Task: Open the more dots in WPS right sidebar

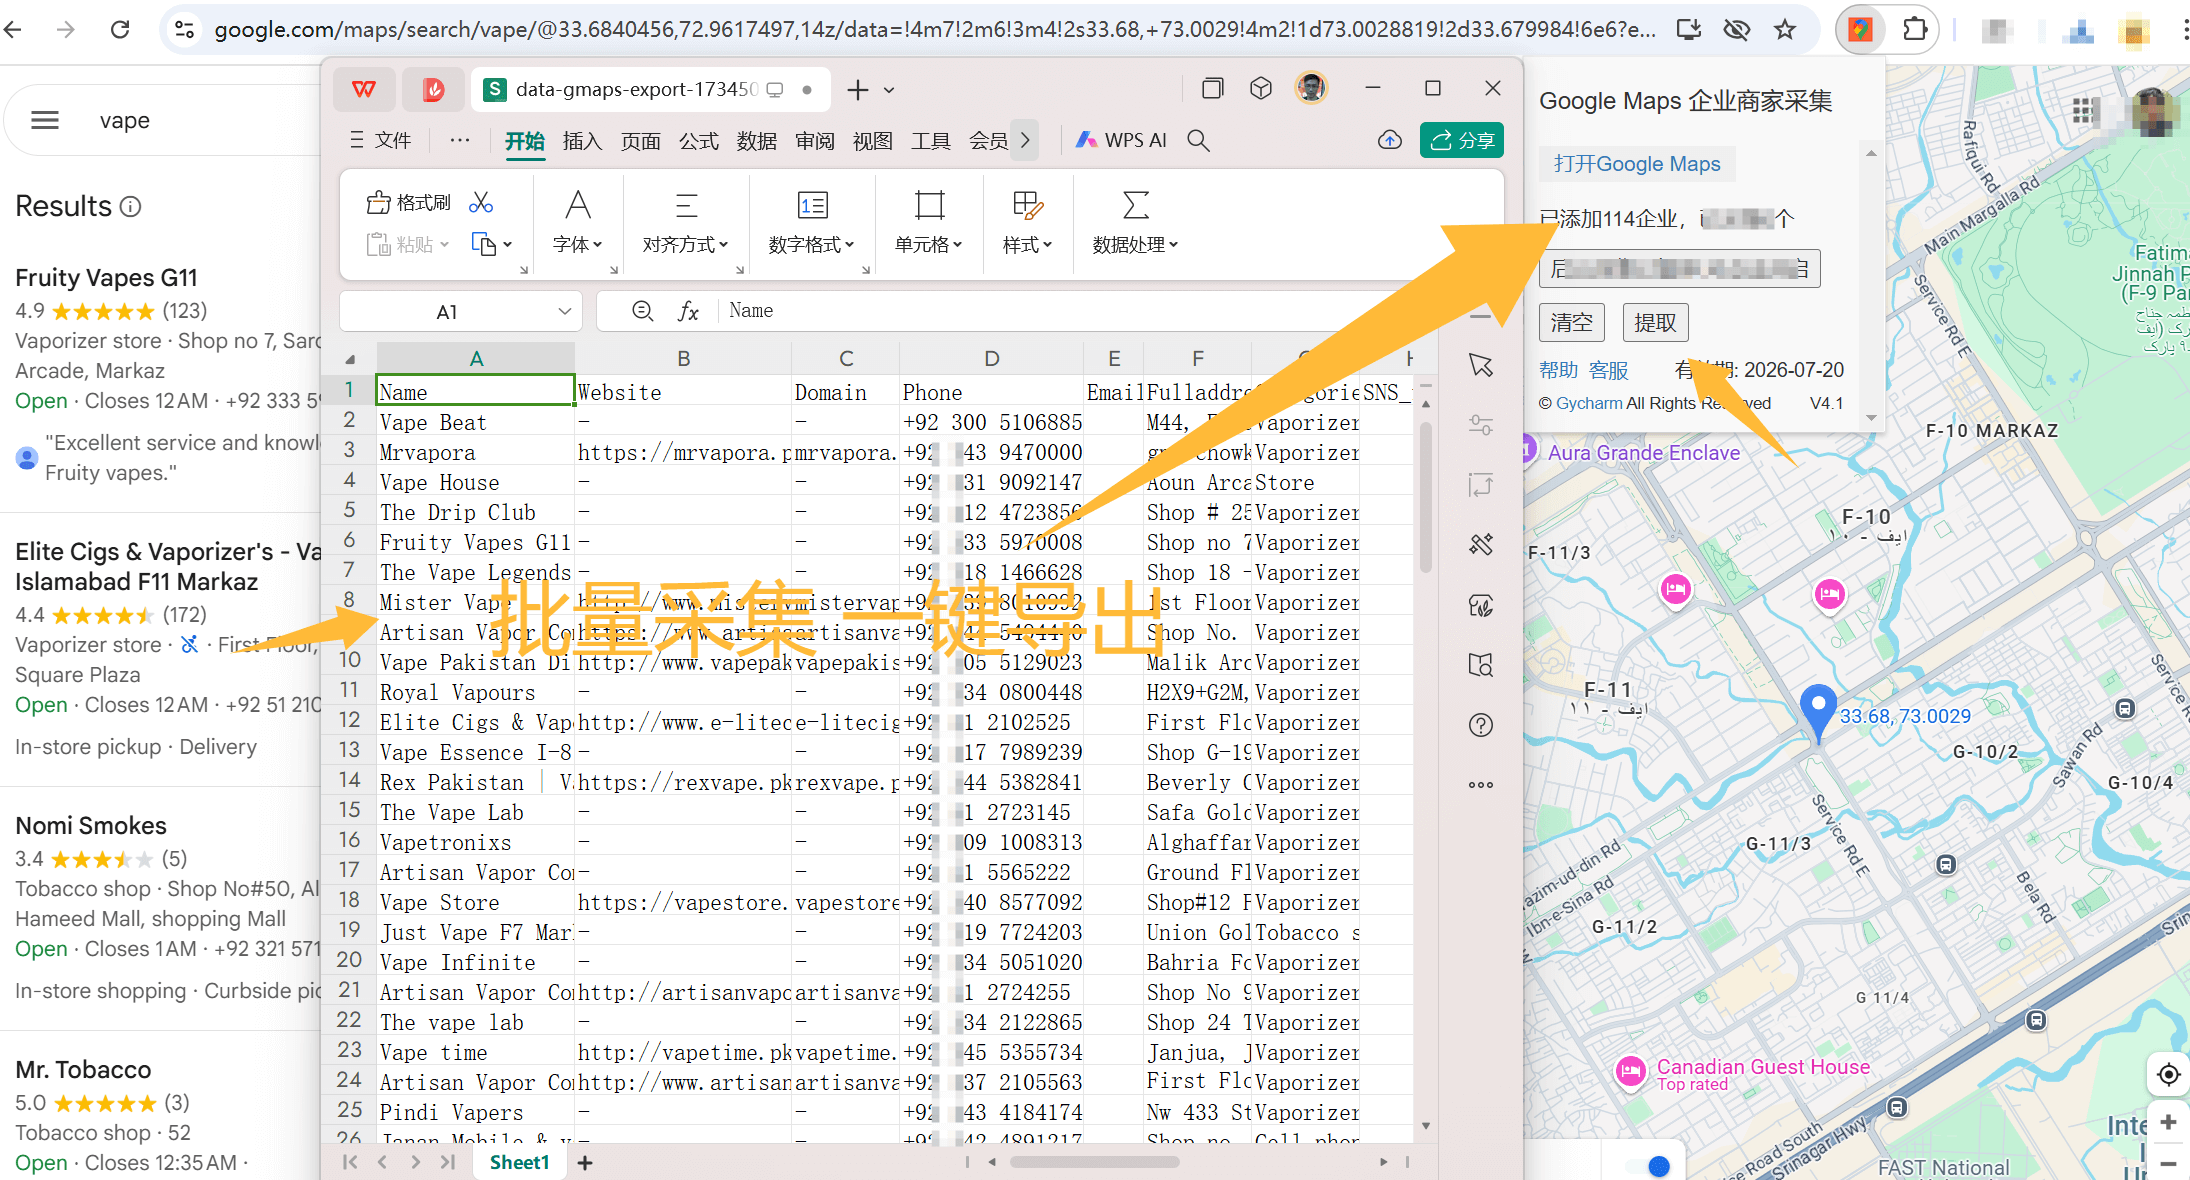Action: click(1481, 785)
